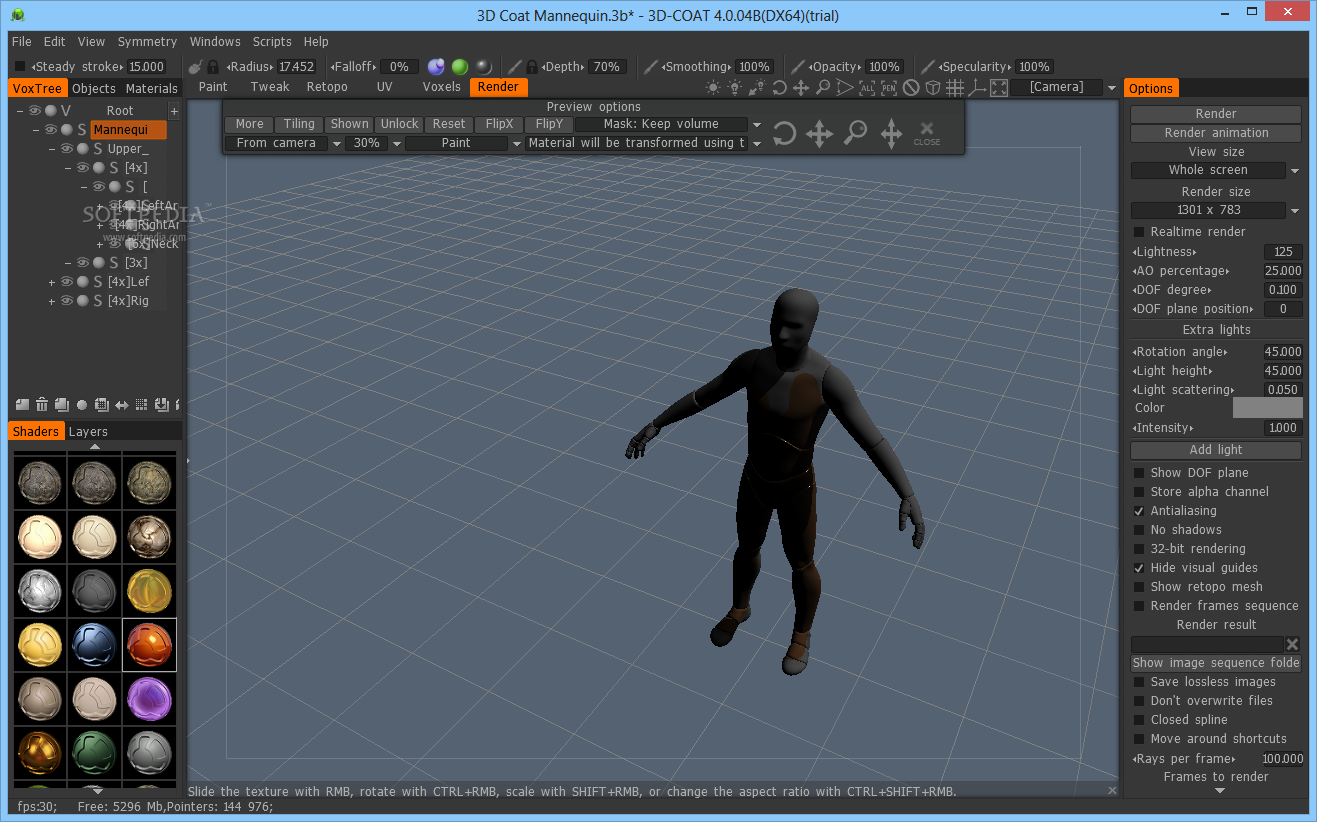Select the orange-red shader thumbnail
This screenshot has width=1317, height=822.
coord(149,644)
